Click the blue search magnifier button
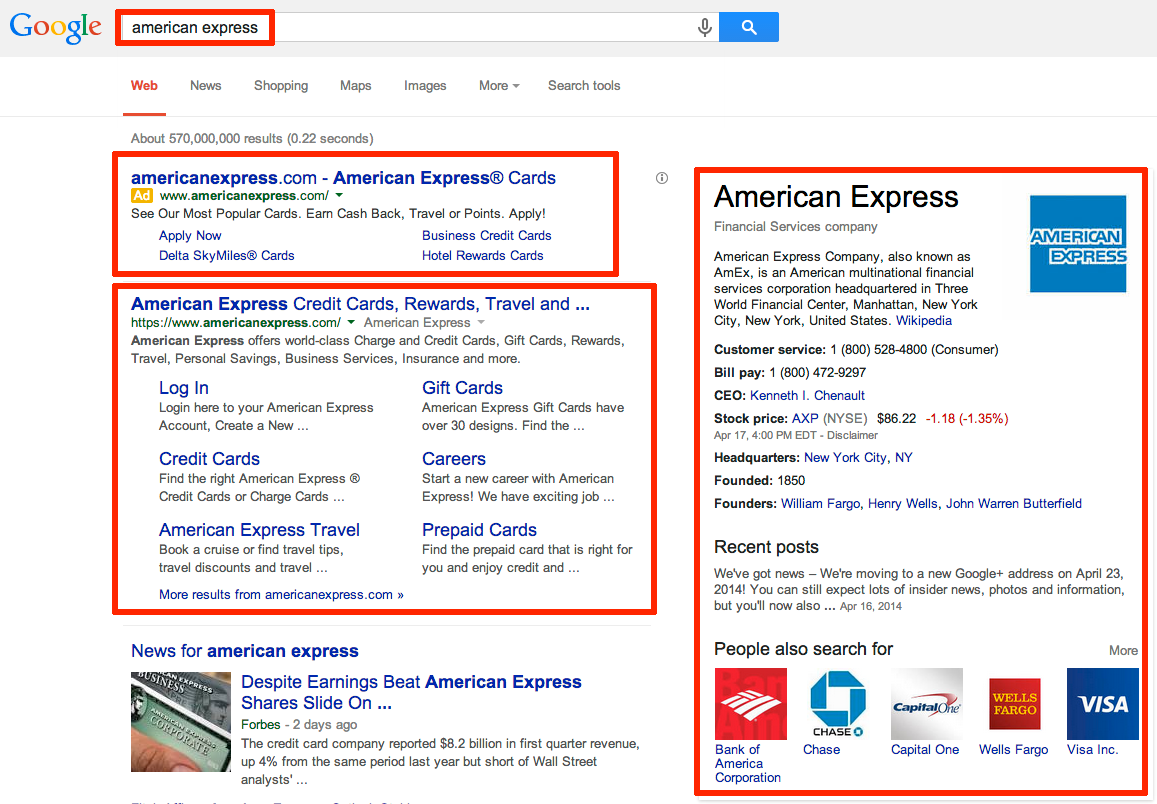This screenshot has height=804, width=1157. click(748, 27)
